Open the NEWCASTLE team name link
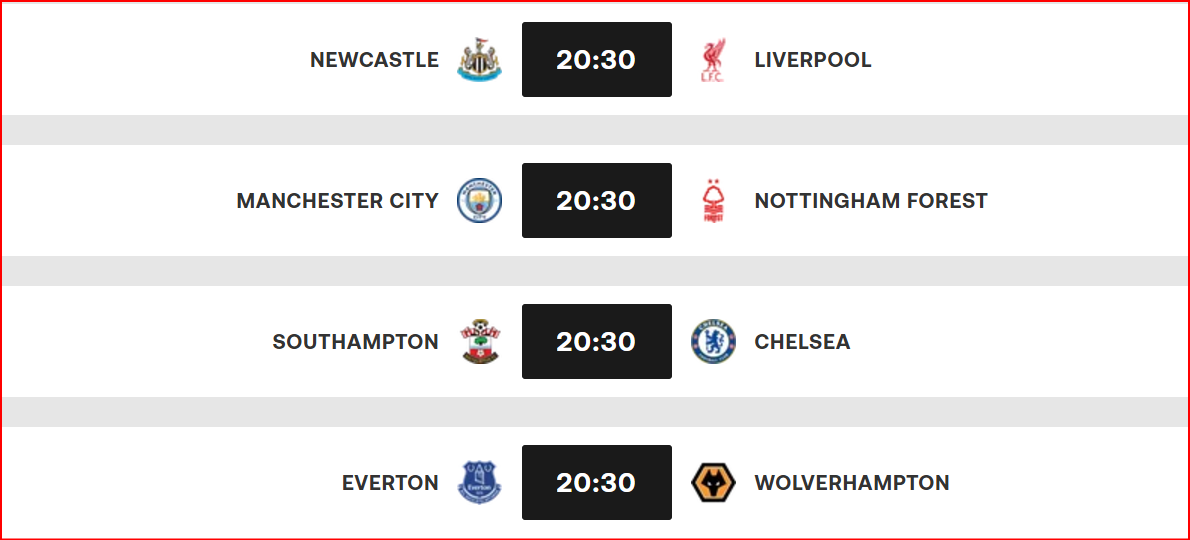Image resolution: width=1190 pixels, height=540 pixels. coord(374,60)
